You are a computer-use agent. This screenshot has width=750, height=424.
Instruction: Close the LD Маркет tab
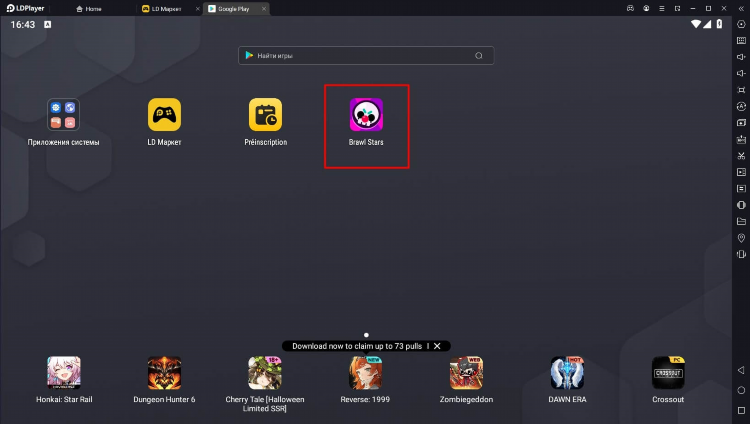[x=198, y=9]
